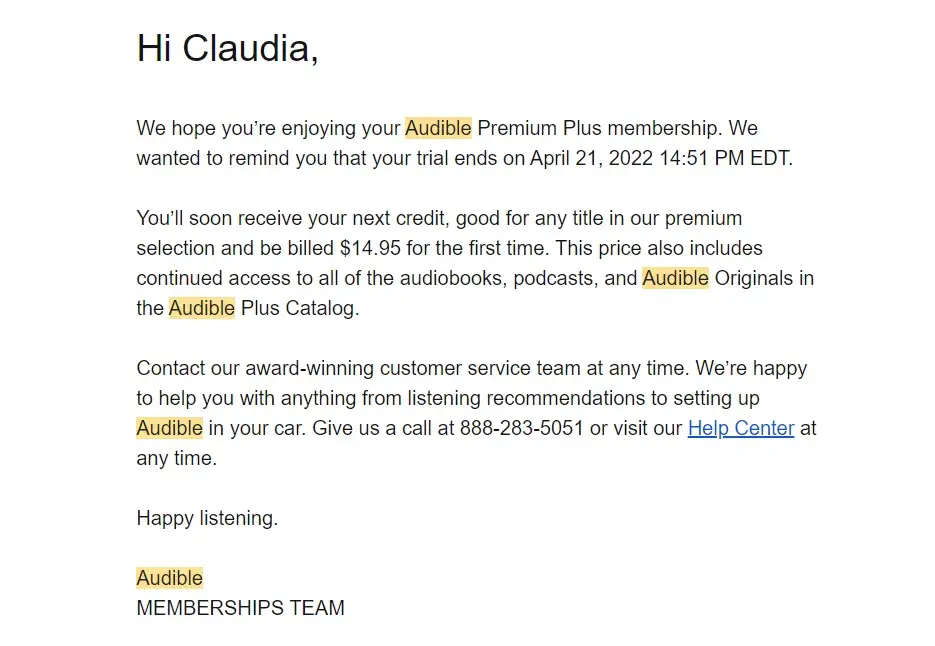Click the phone number 888-283-5051
This screenshot has width=935, height=646.
(x=521, y=429)
